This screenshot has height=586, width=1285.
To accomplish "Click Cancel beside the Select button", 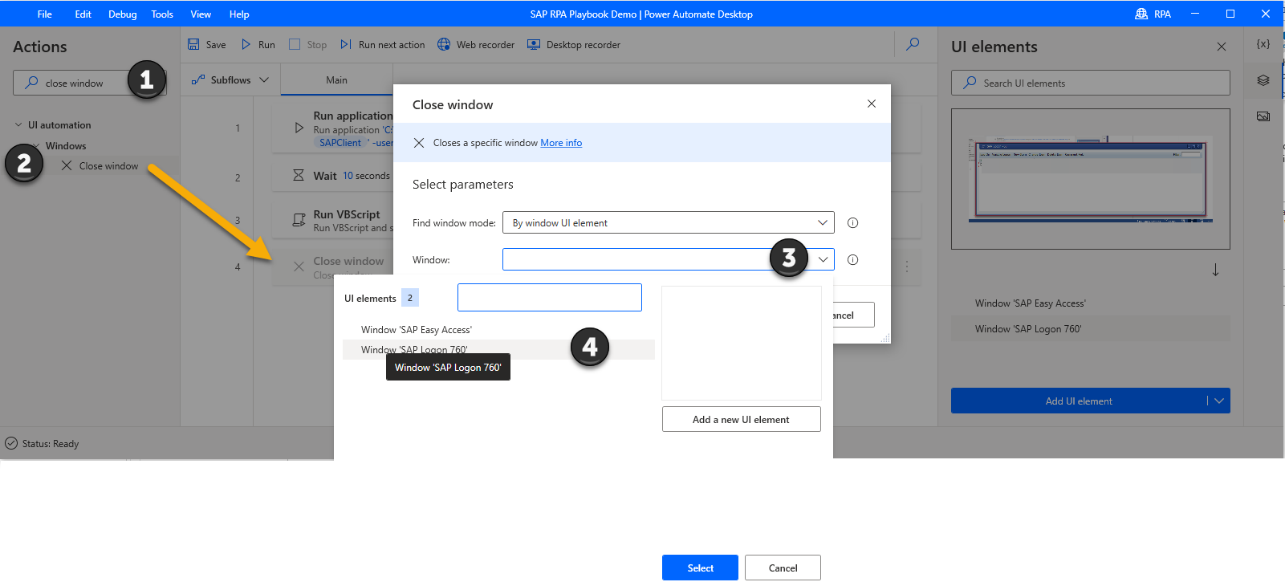I will 783,568.
